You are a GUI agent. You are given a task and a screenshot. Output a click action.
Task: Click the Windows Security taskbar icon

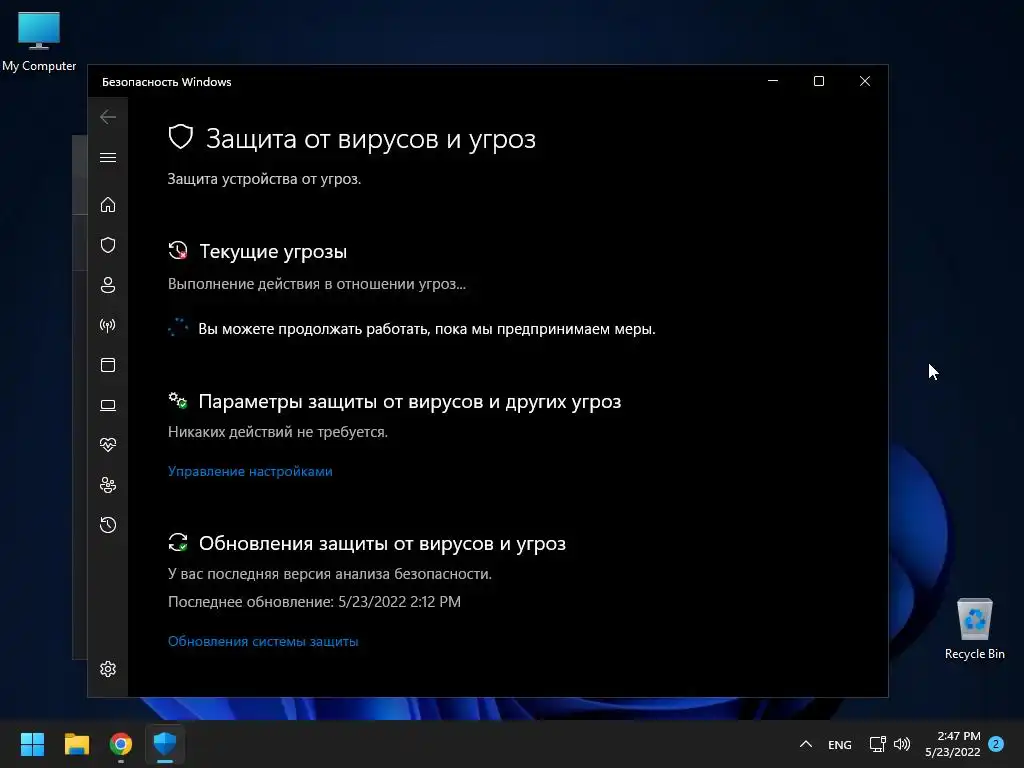tap(165, 744)
